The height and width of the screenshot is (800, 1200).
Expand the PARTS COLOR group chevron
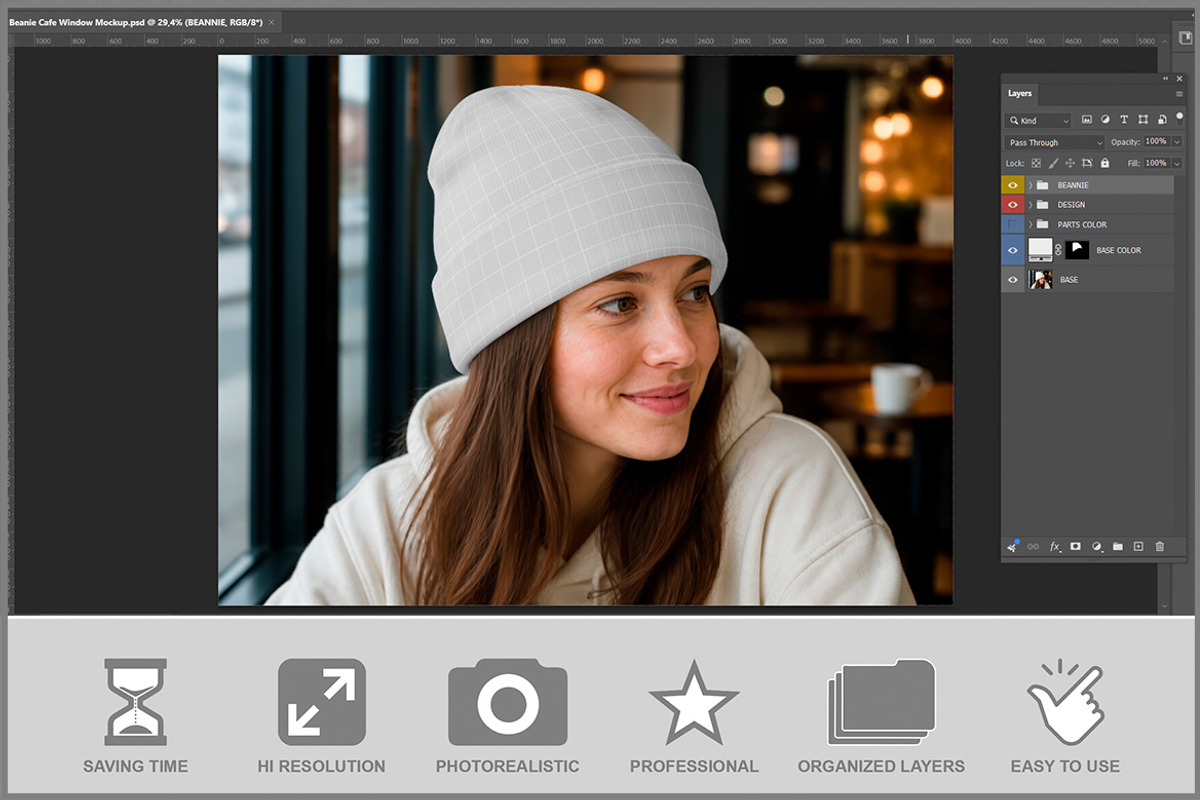pyautogui.click(x=1030, y=225)
